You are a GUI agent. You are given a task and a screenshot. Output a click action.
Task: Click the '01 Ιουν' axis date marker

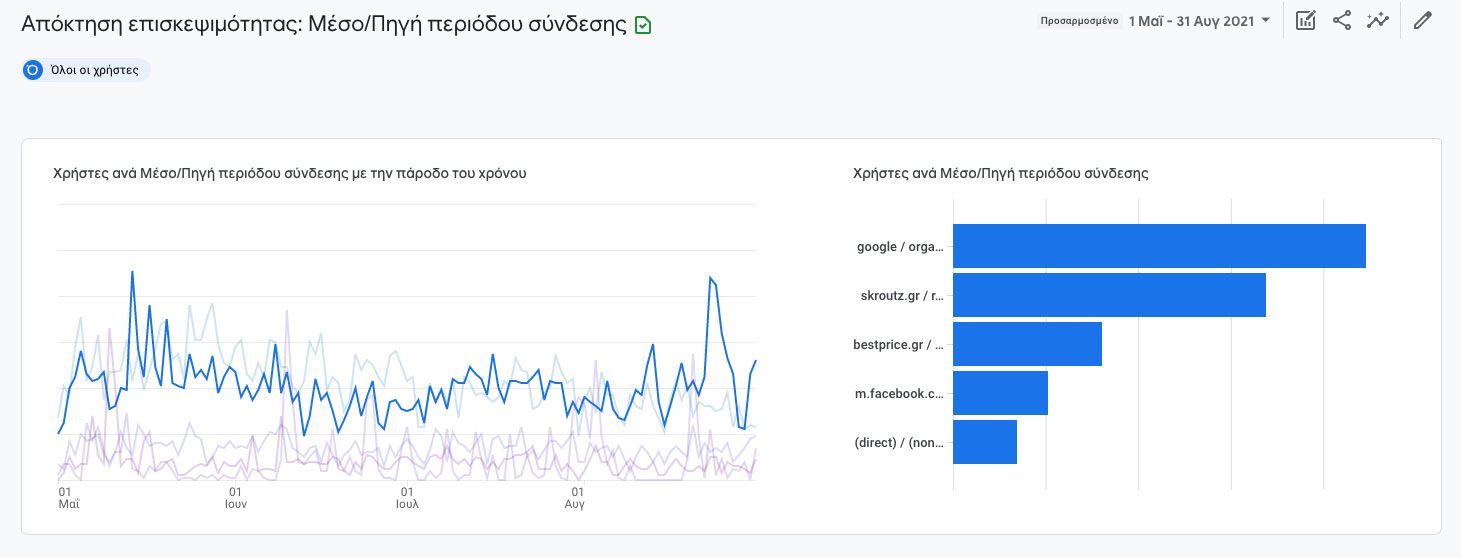235,498
